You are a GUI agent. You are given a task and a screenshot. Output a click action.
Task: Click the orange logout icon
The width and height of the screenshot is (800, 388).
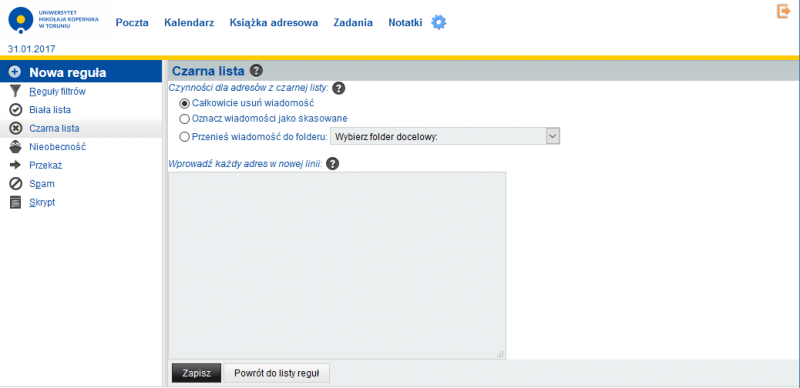(783, 11)
